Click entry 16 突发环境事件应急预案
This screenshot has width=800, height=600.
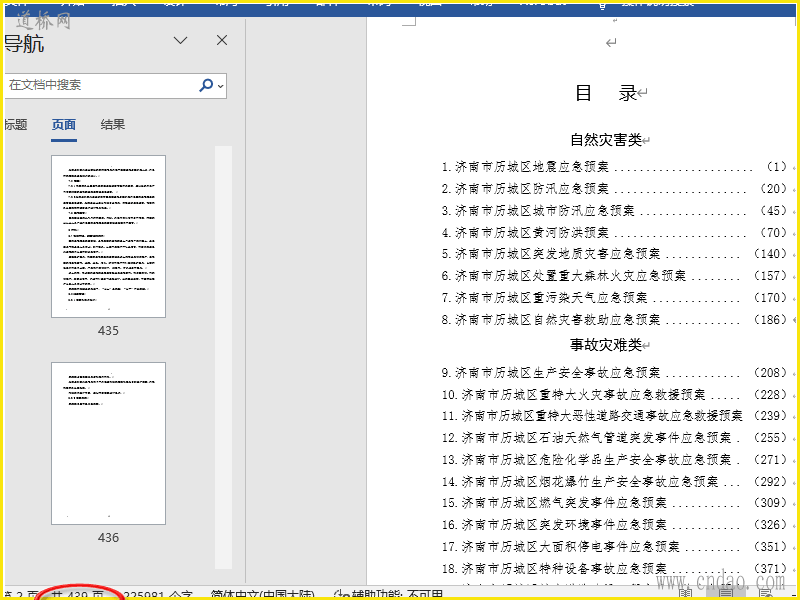tap(554, 525)
